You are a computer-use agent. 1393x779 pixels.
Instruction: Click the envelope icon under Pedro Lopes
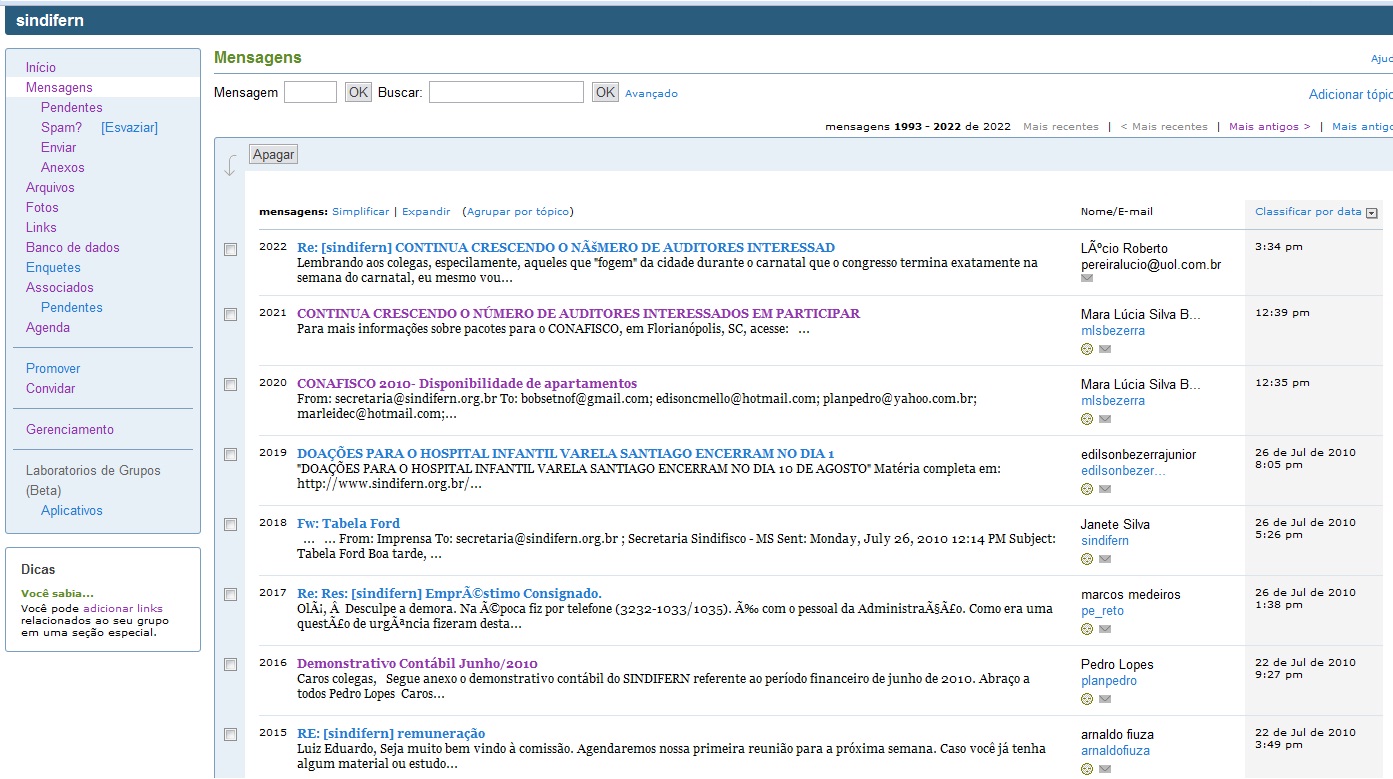pos(1105,699)
